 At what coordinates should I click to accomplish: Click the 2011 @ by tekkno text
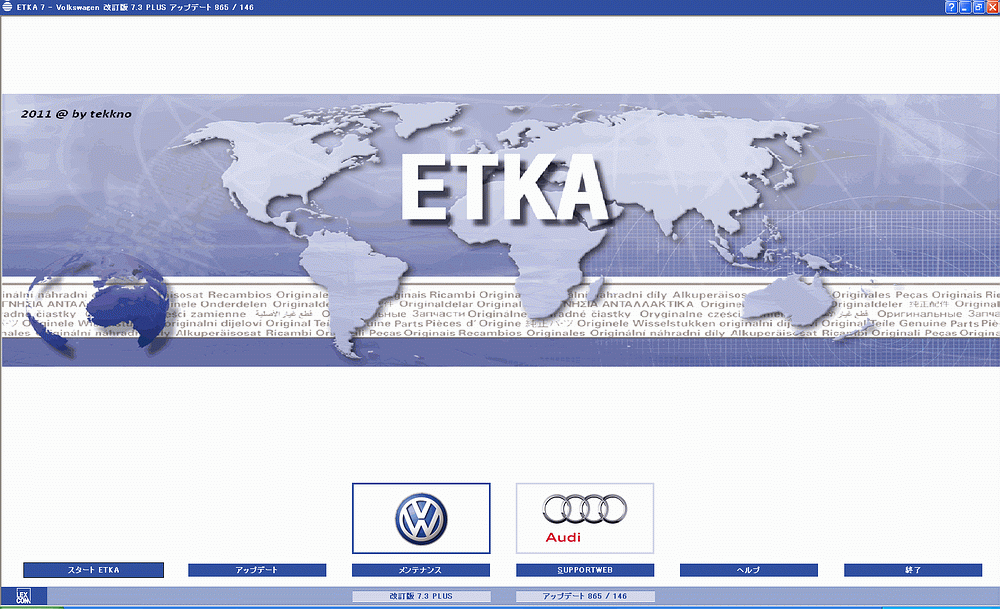[x=76, y=114]
